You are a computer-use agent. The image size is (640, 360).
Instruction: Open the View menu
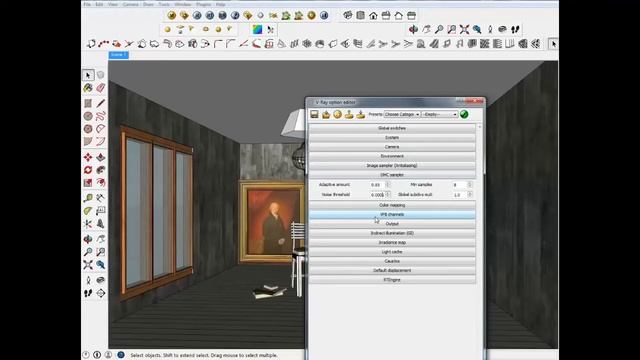[x=113, y=4]
